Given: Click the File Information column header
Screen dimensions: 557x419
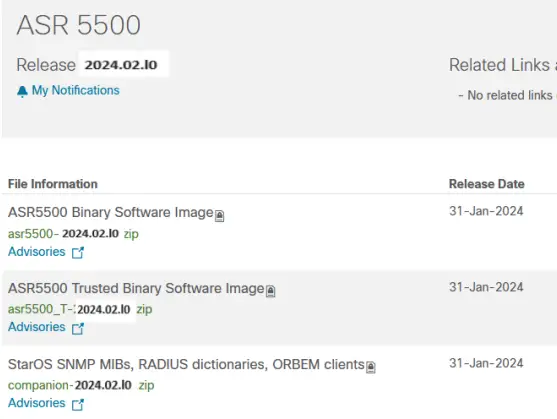Looking at the screenshot, I should click(x=53, y=184).
